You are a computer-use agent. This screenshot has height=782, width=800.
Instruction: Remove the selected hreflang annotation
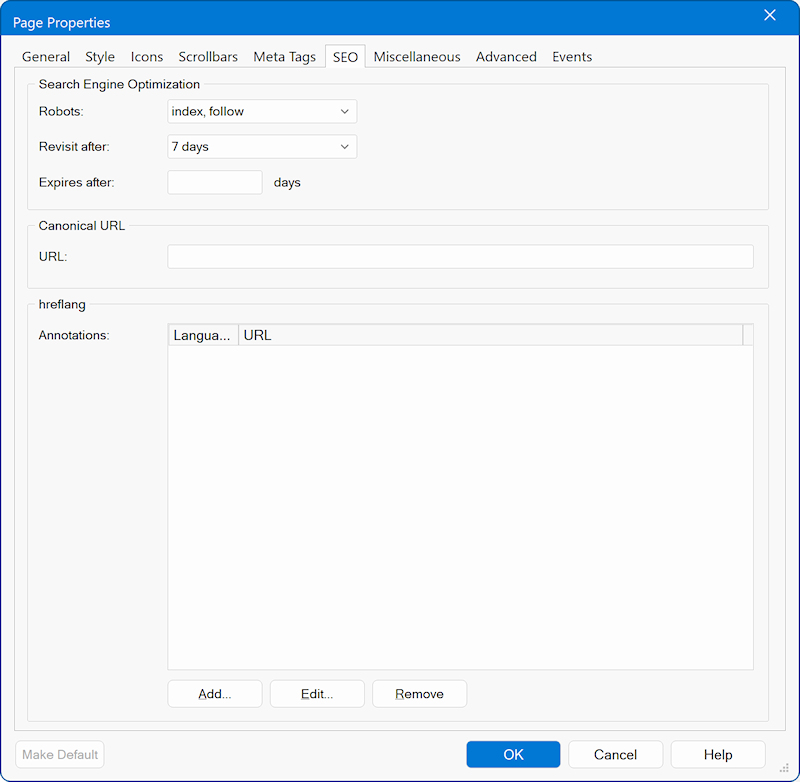coord(419,694)
